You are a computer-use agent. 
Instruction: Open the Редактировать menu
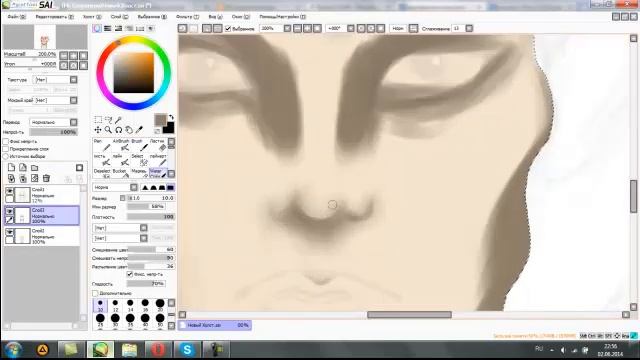coord(54,17)
